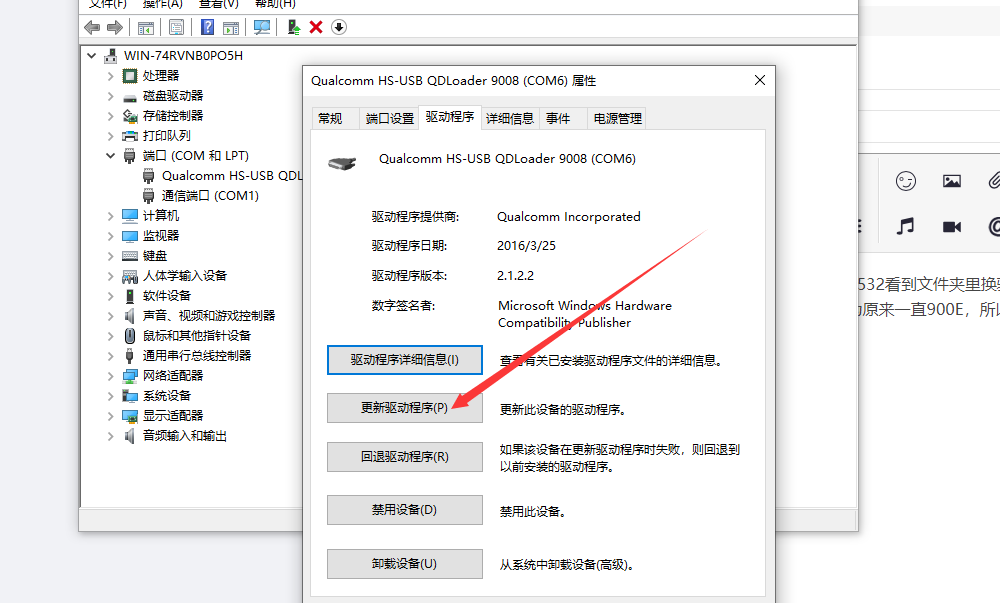The image size is (1000, 603).
Task: Collapse the 端口 (COM 和 LPT) node
Action: (x=110, y=155)
